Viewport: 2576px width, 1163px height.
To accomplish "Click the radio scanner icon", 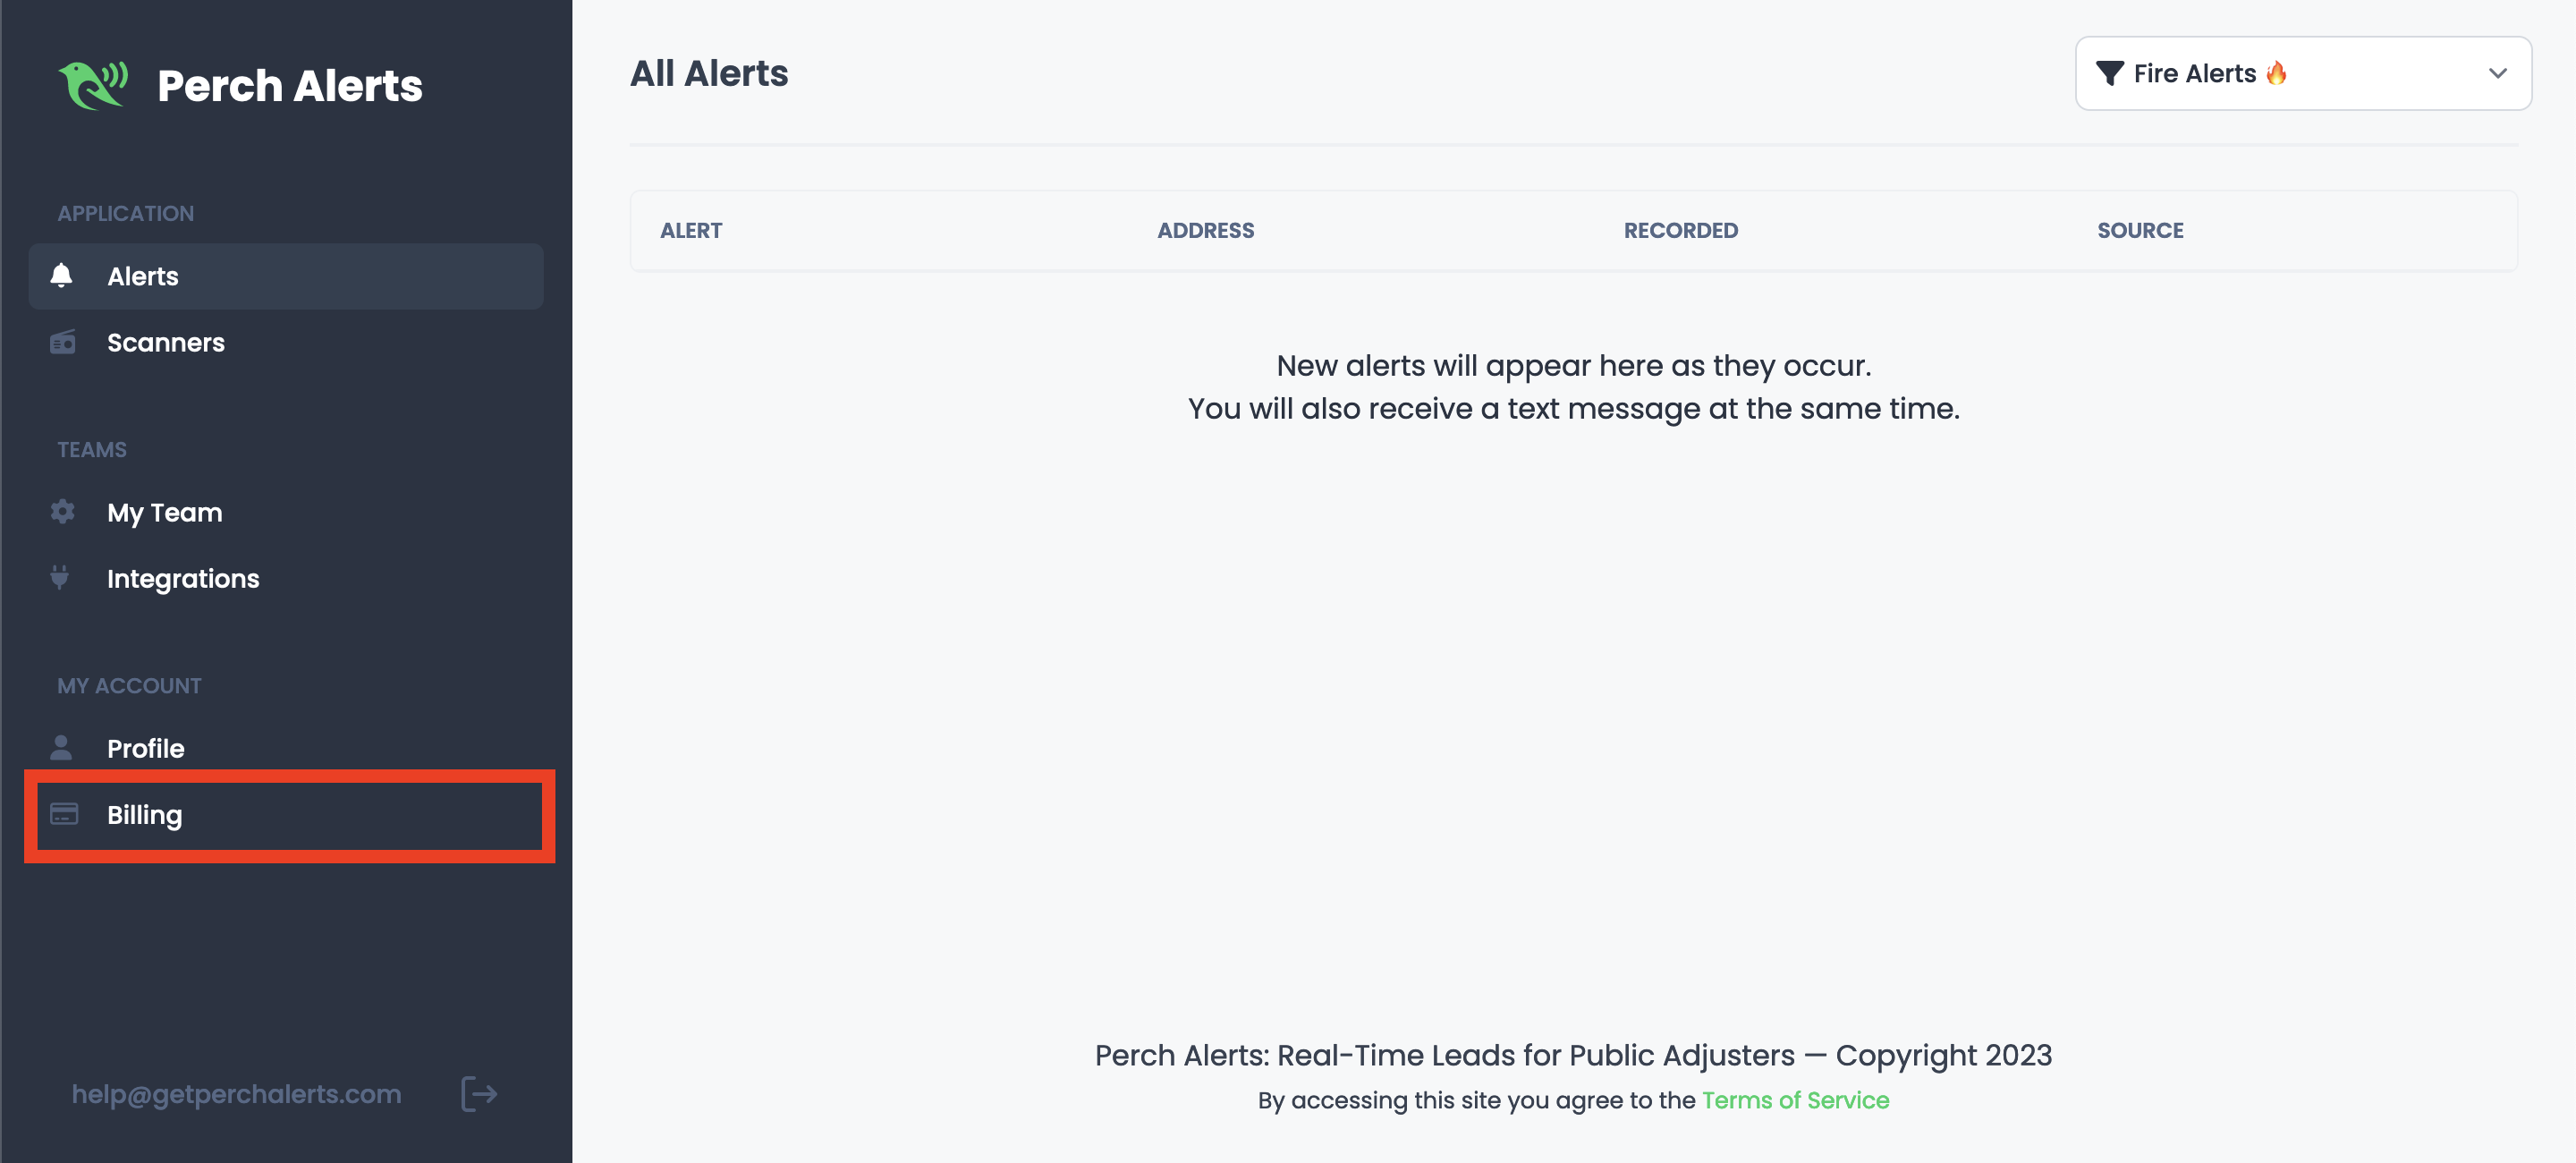I will [62, 342].
